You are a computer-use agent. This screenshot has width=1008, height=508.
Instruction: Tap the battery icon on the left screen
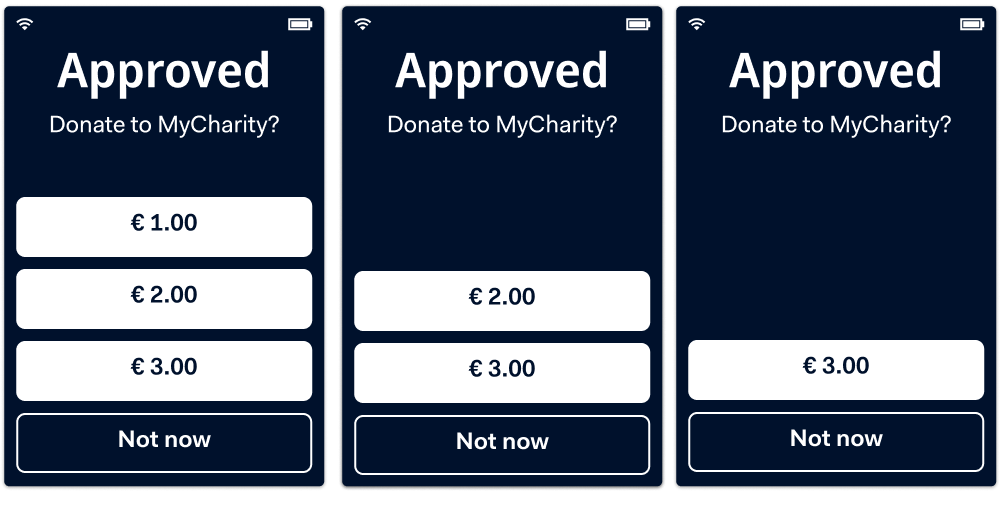point(300,24)
